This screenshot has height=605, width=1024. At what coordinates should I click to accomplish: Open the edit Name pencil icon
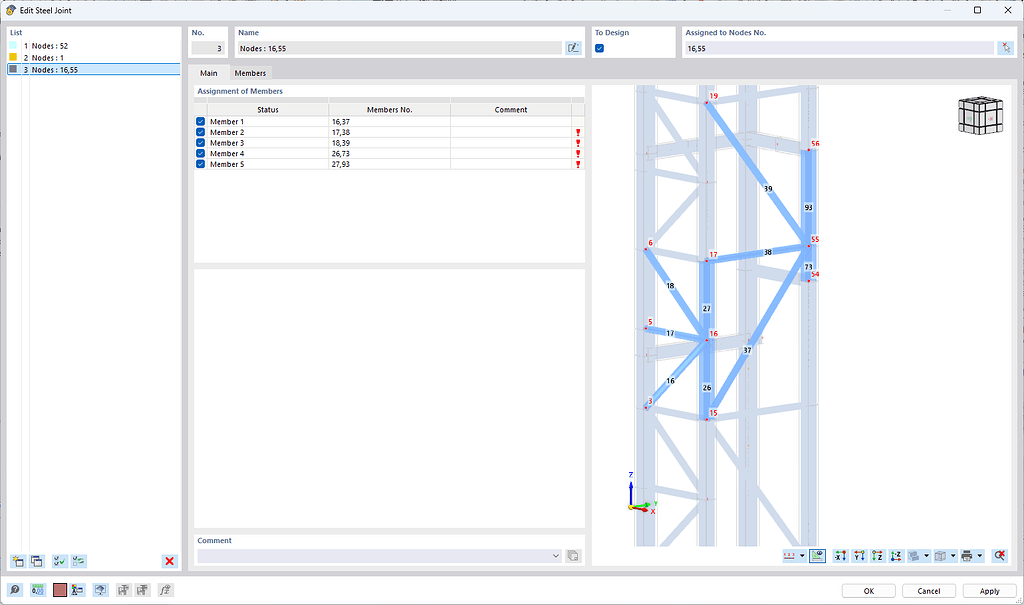[x=573, y=47]
